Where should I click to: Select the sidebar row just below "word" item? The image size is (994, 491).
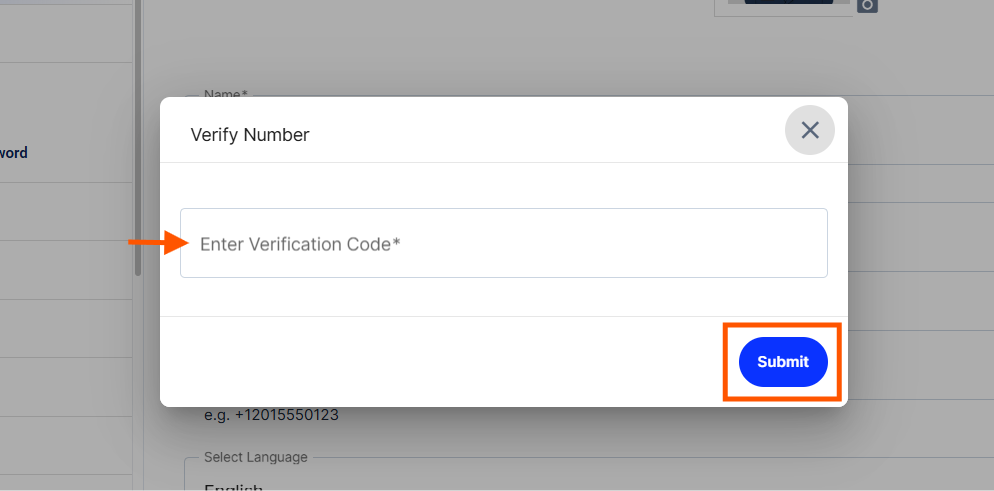click(x=66, y=212)
